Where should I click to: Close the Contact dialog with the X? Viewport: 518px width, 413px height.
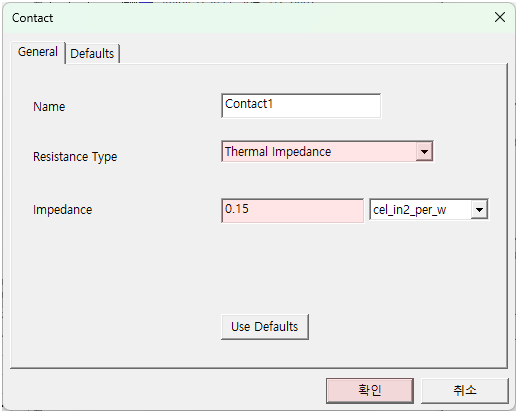point(500,17)
